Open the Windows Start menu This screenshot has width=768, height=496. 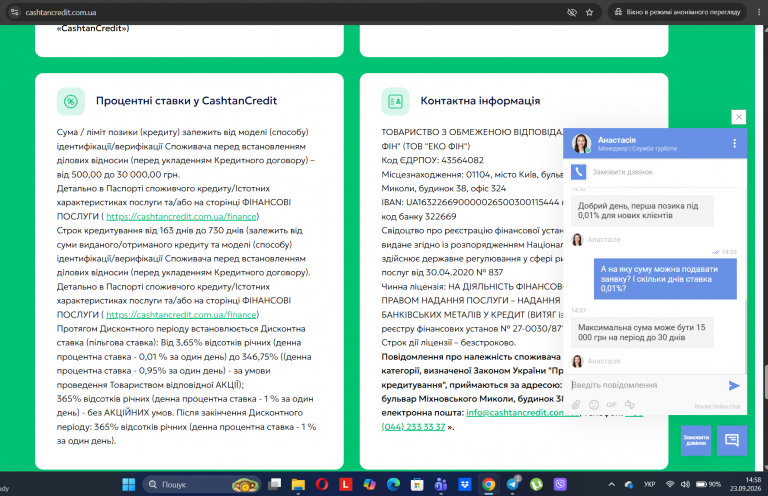pos(129,485)
